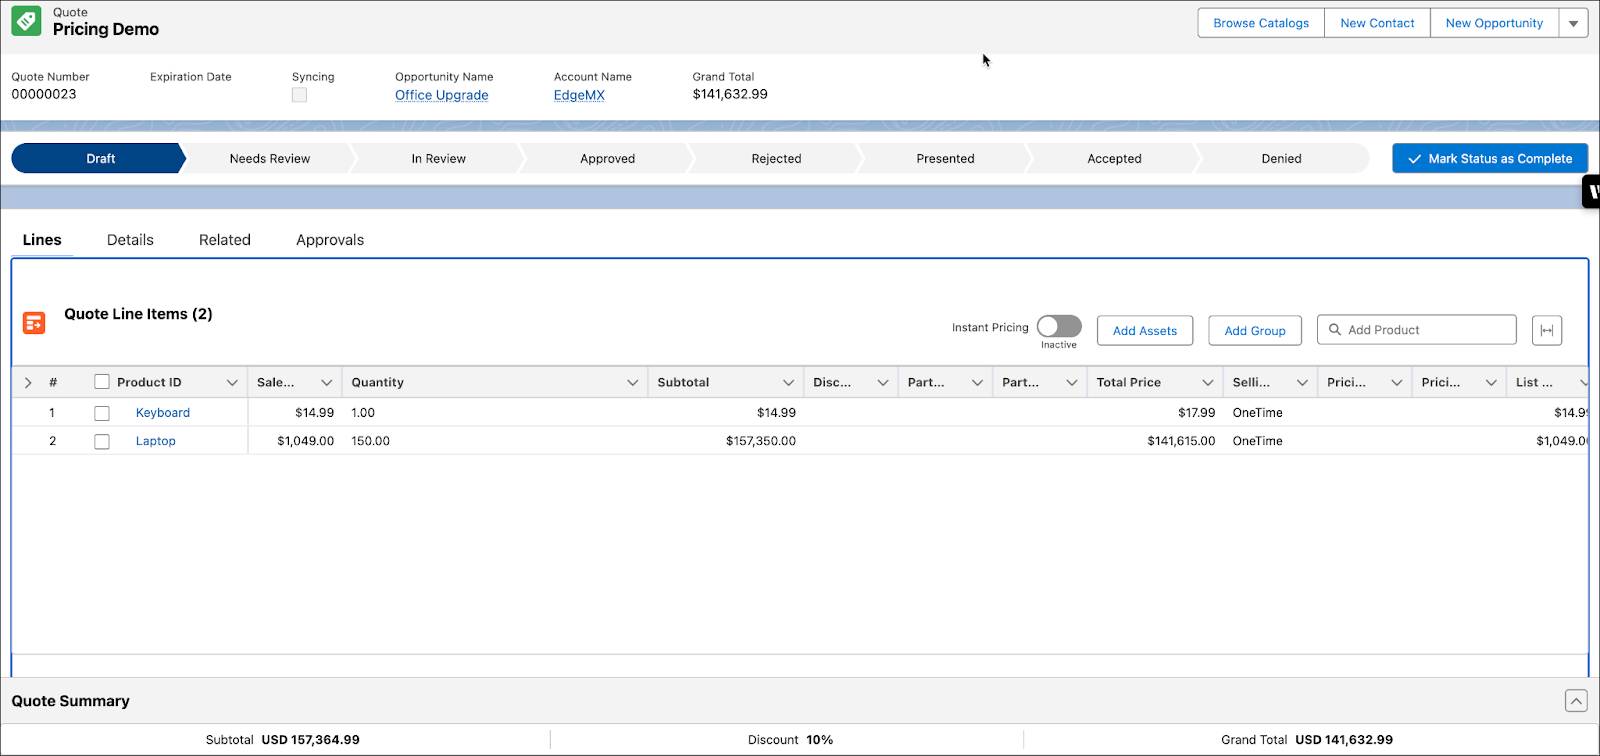Select the Presented stage
1600x756 pixels.
tap(945, 158)
